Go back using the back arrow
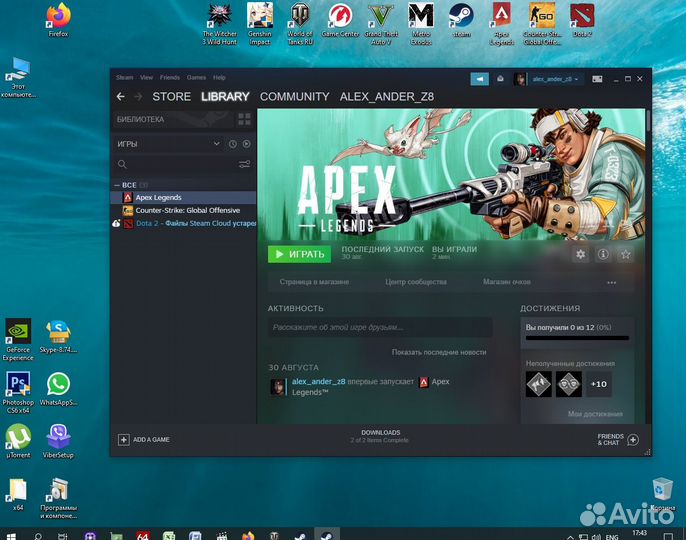 coord(121,97)
